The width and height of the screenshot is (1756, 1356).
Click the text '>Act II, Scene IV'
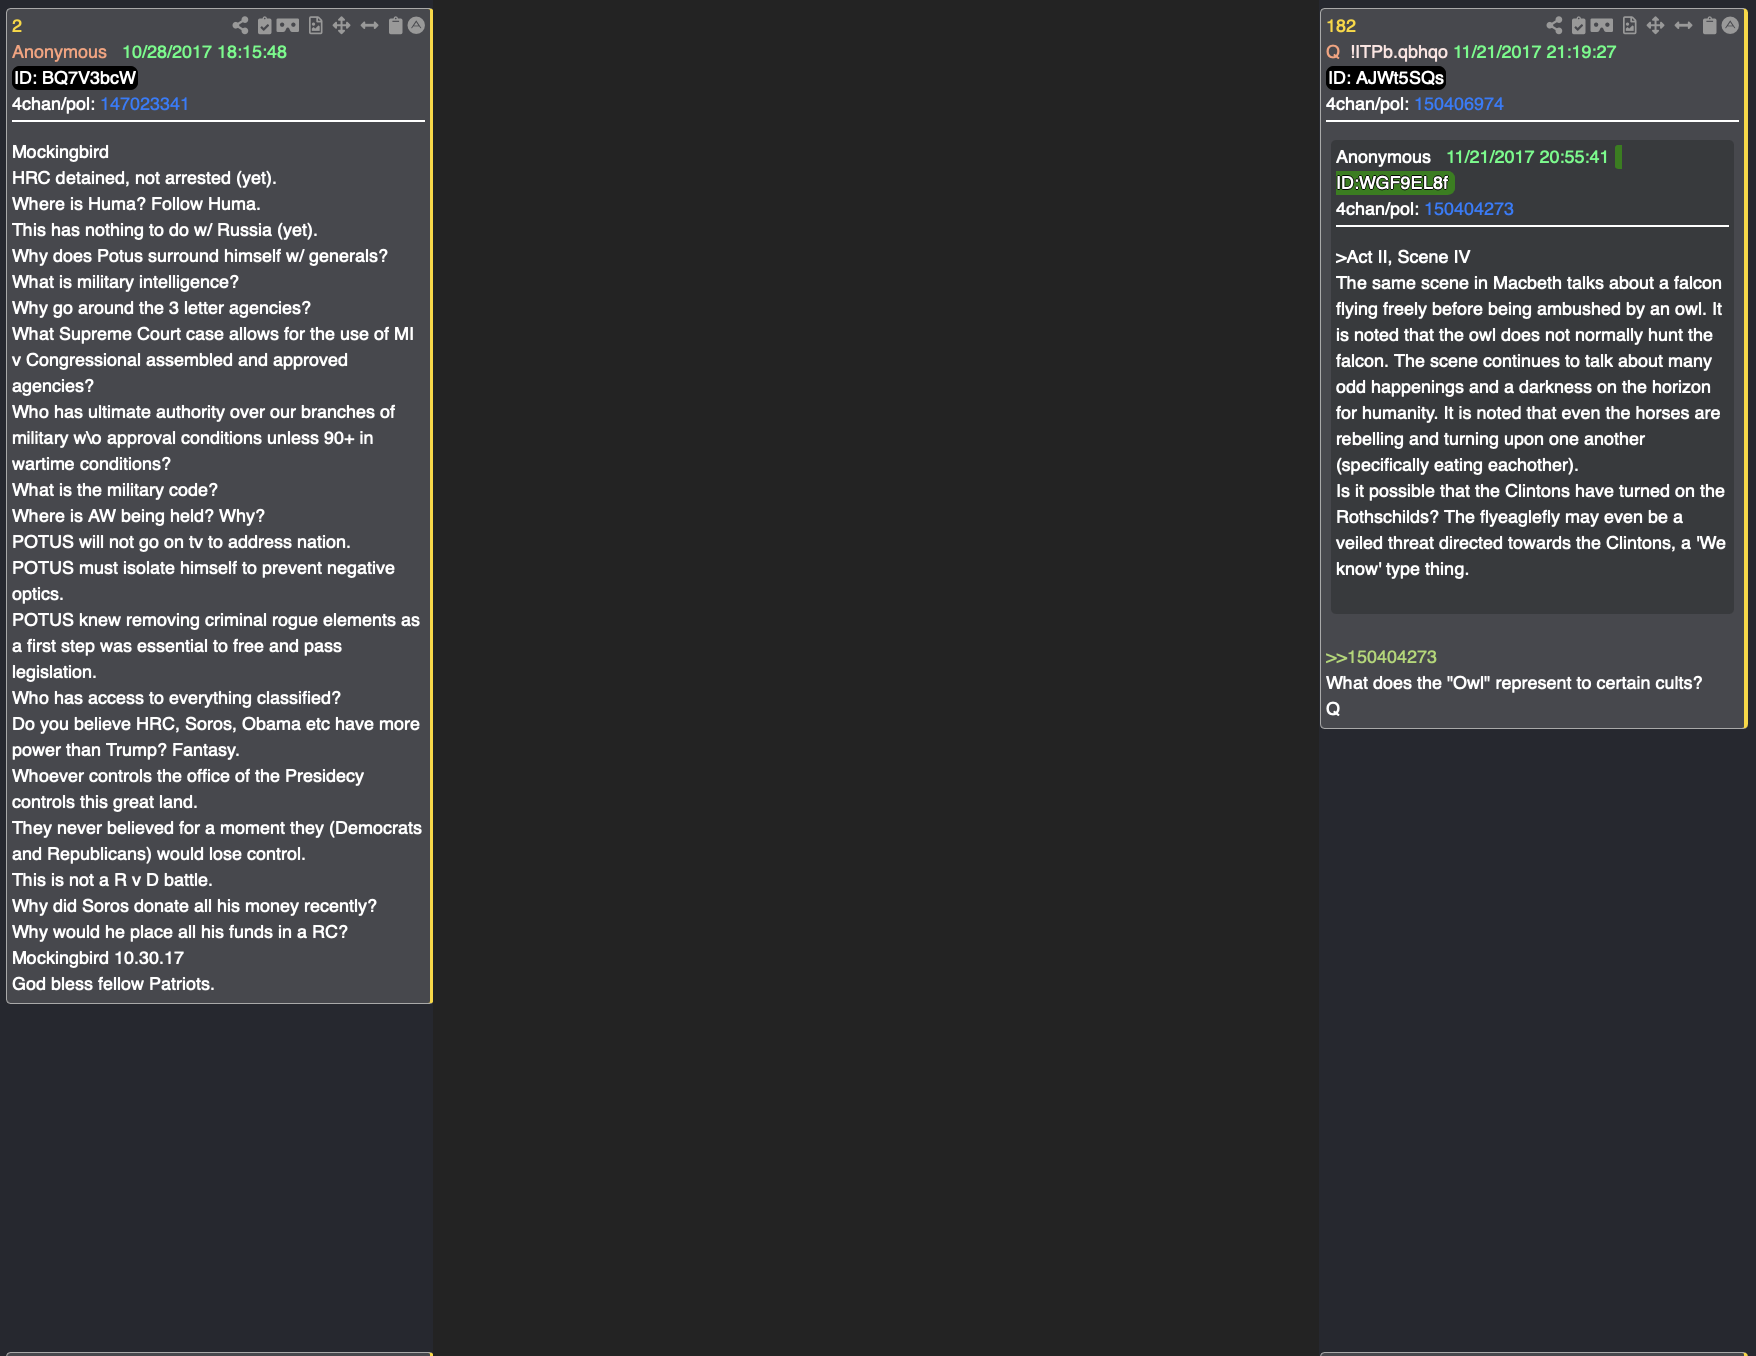(x=1403, y=257)
